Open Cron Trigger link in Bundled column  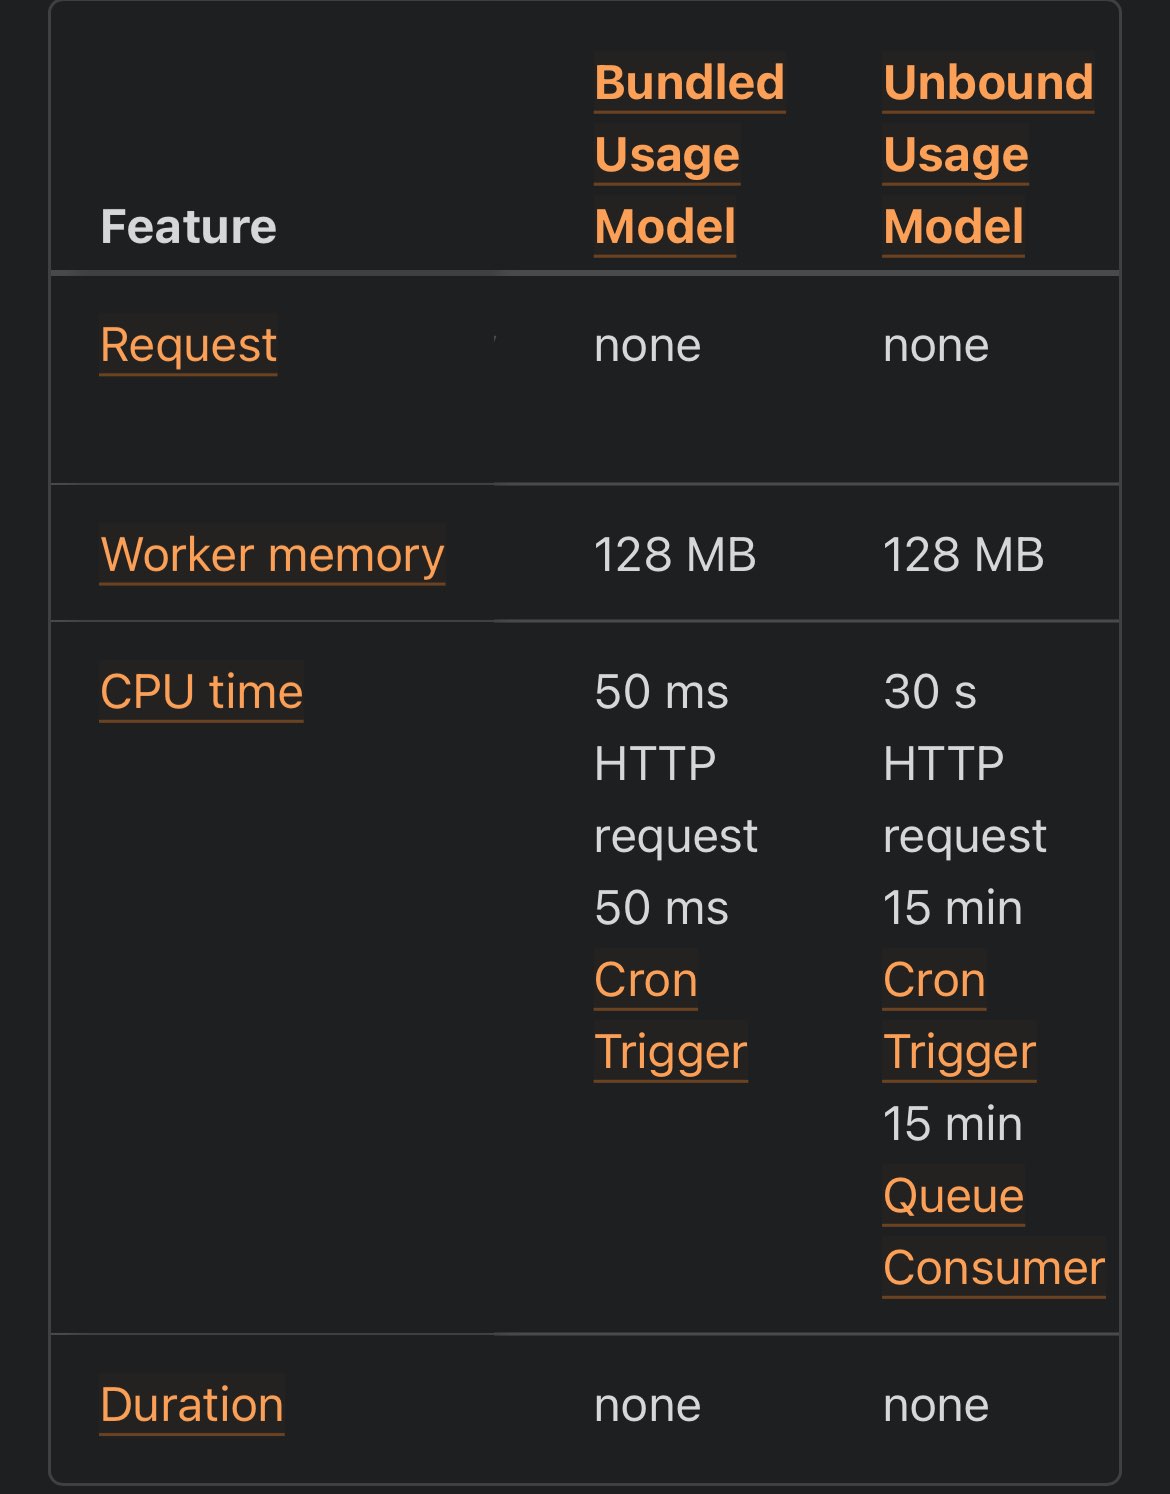(669, 1015)
